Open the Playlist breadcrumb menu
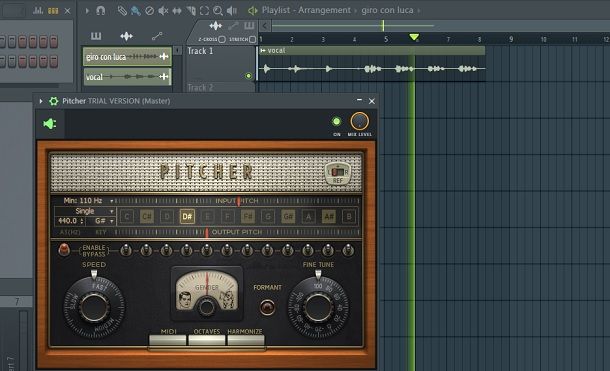The height and width of the screenshot is (371, 610). point(275,10)
